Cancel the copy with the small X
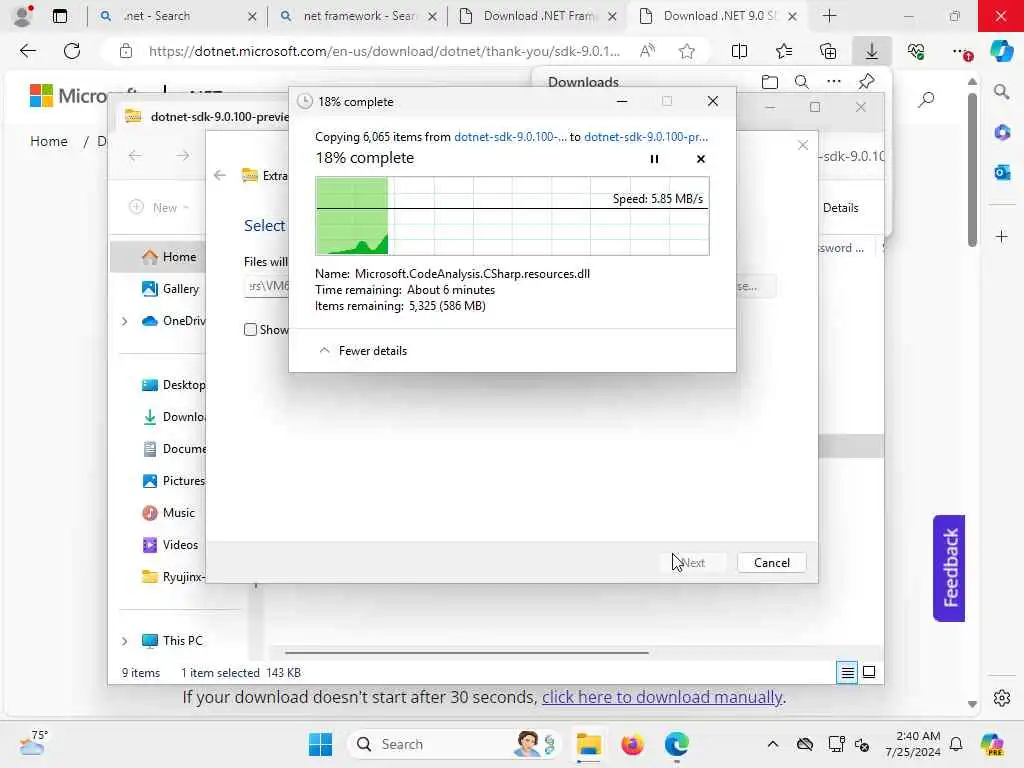Screen dimensions: 1024x768 [x=701, y=159]
